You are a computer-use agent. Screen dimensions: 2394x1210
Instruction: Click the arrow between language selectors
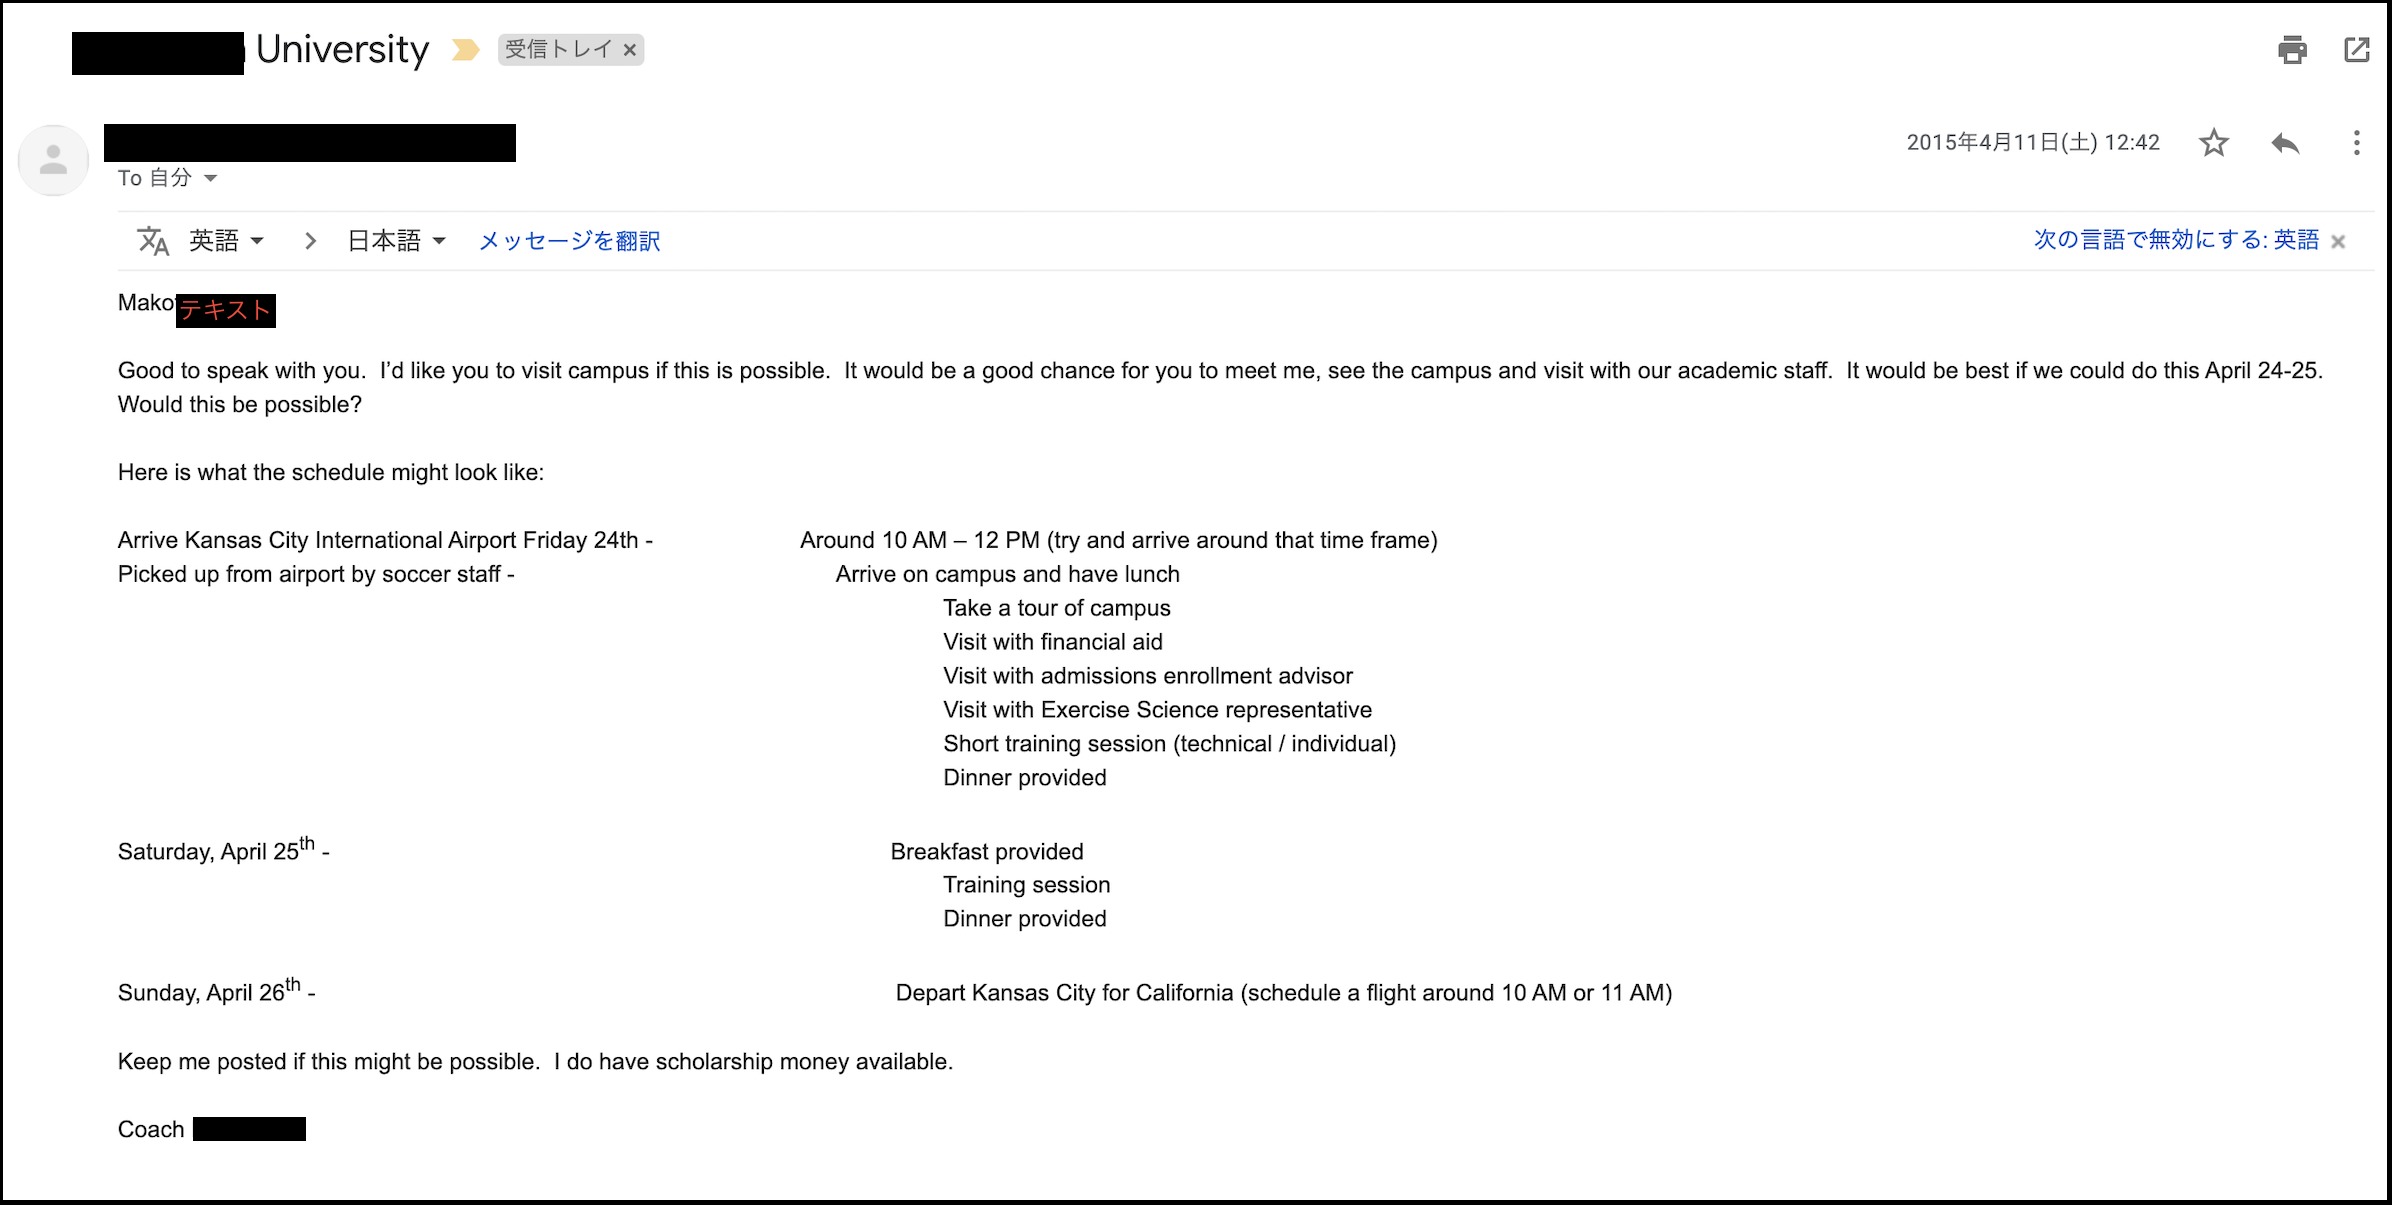(310, 241)
